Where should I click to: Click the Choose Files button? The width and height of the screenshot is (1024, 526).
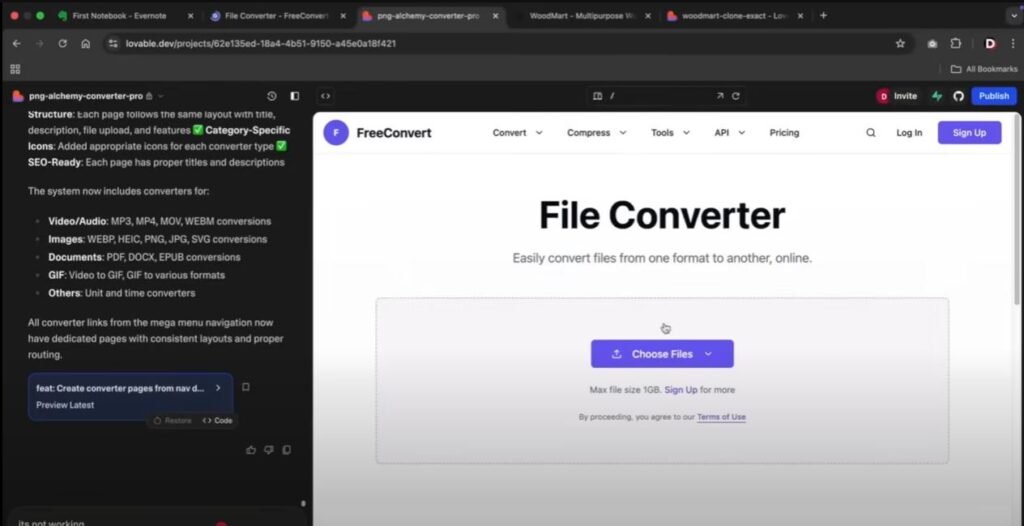(x=662, y=354)
